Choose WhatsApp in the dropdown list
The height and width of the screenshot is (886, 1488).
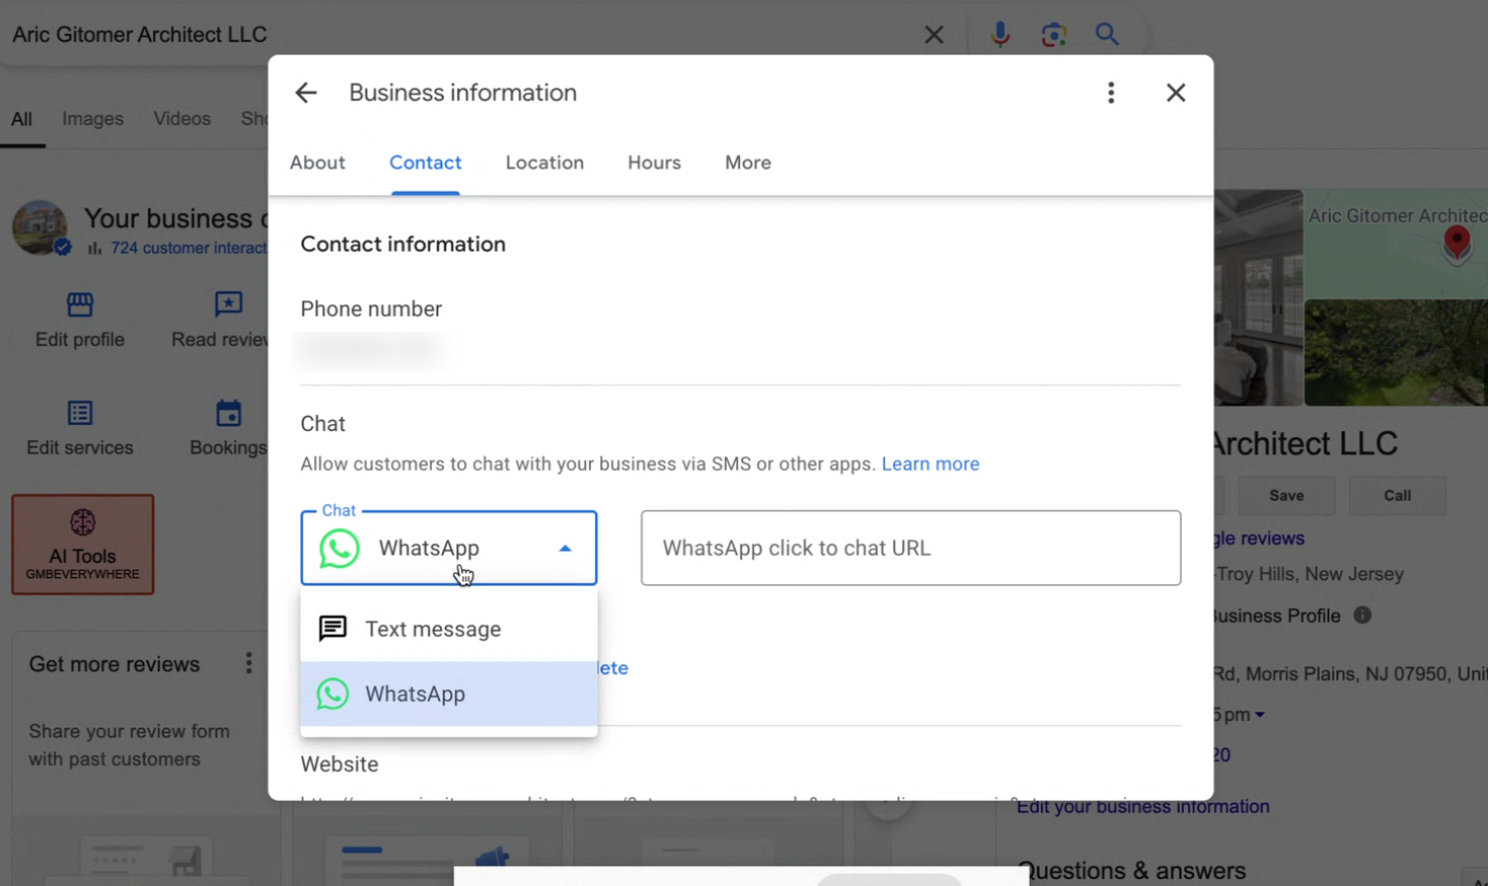(449, 694)
